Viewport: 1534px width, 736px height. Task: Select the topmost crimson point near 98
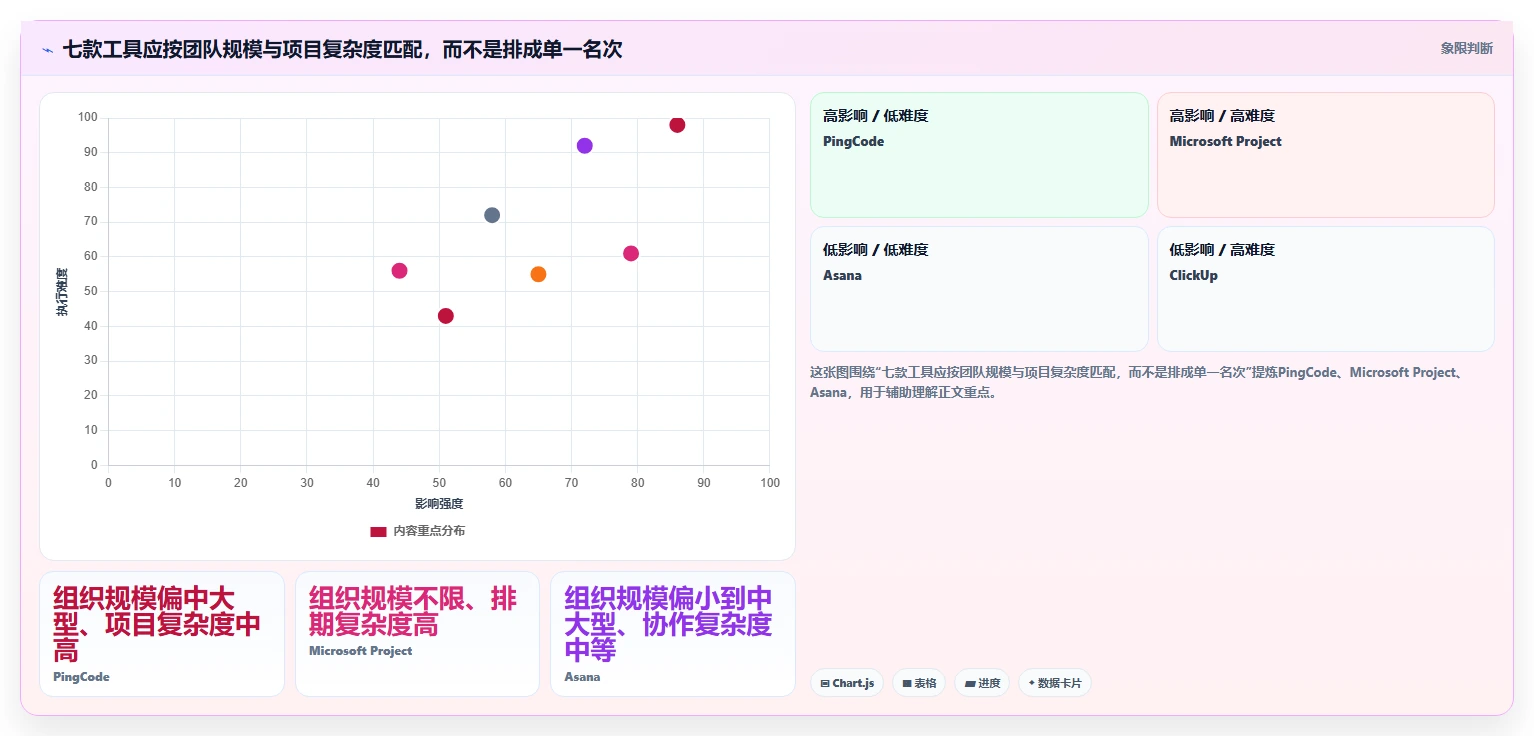tap(677, 125)
